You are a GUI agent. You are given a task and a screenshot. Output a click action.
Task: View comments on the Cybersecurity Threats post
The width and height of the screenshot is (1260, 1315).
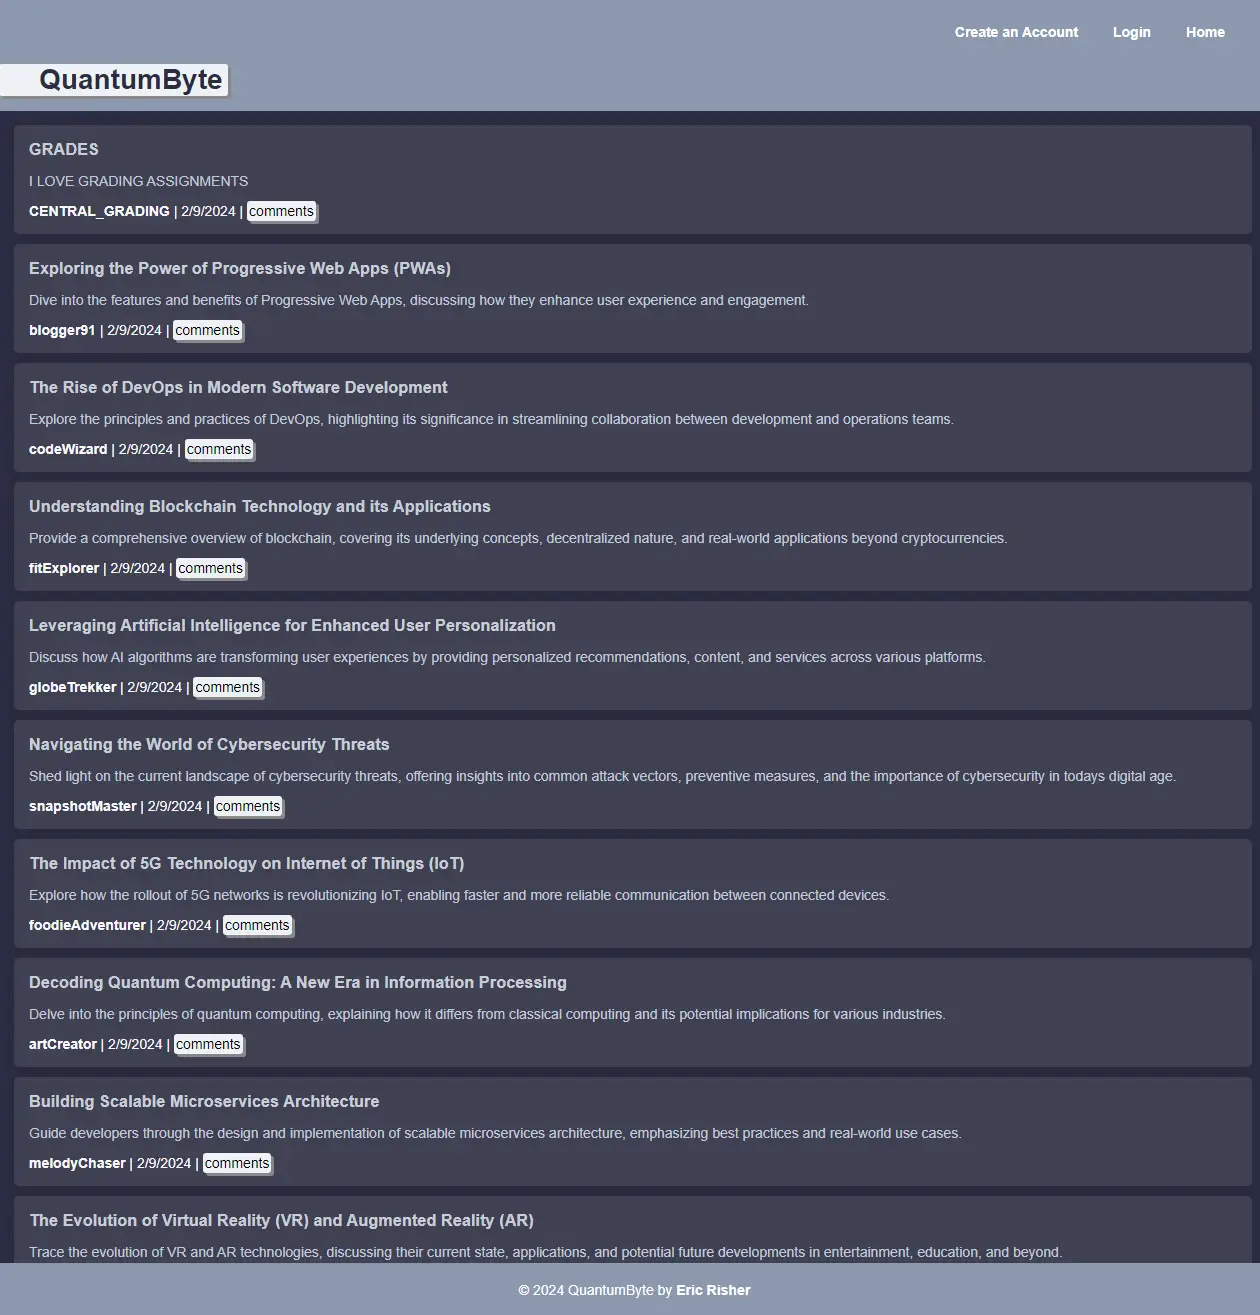click(248, 806)
